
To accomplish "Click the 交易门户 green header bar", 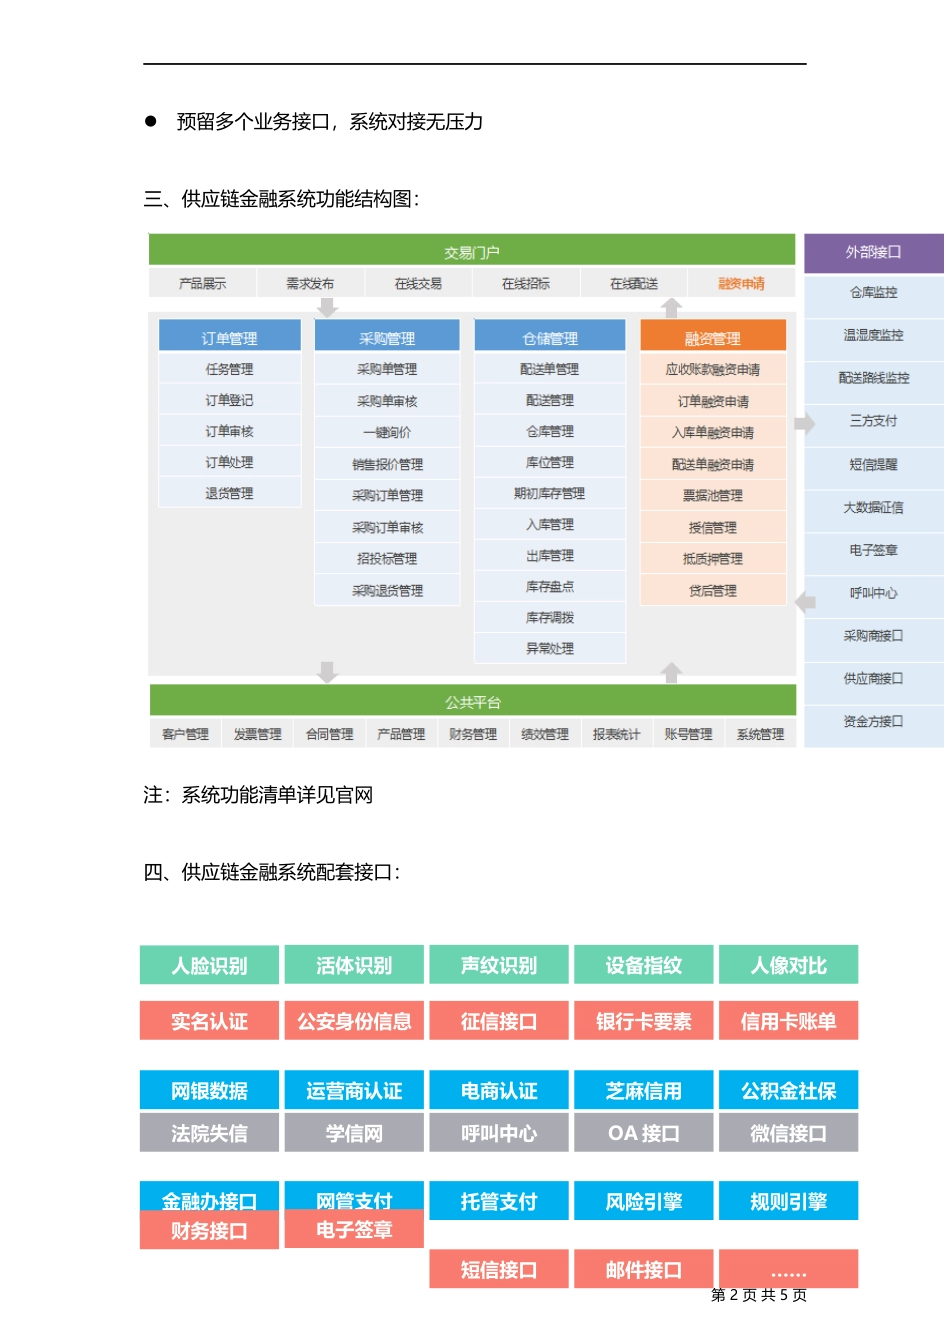I will [x=472, y=251].
